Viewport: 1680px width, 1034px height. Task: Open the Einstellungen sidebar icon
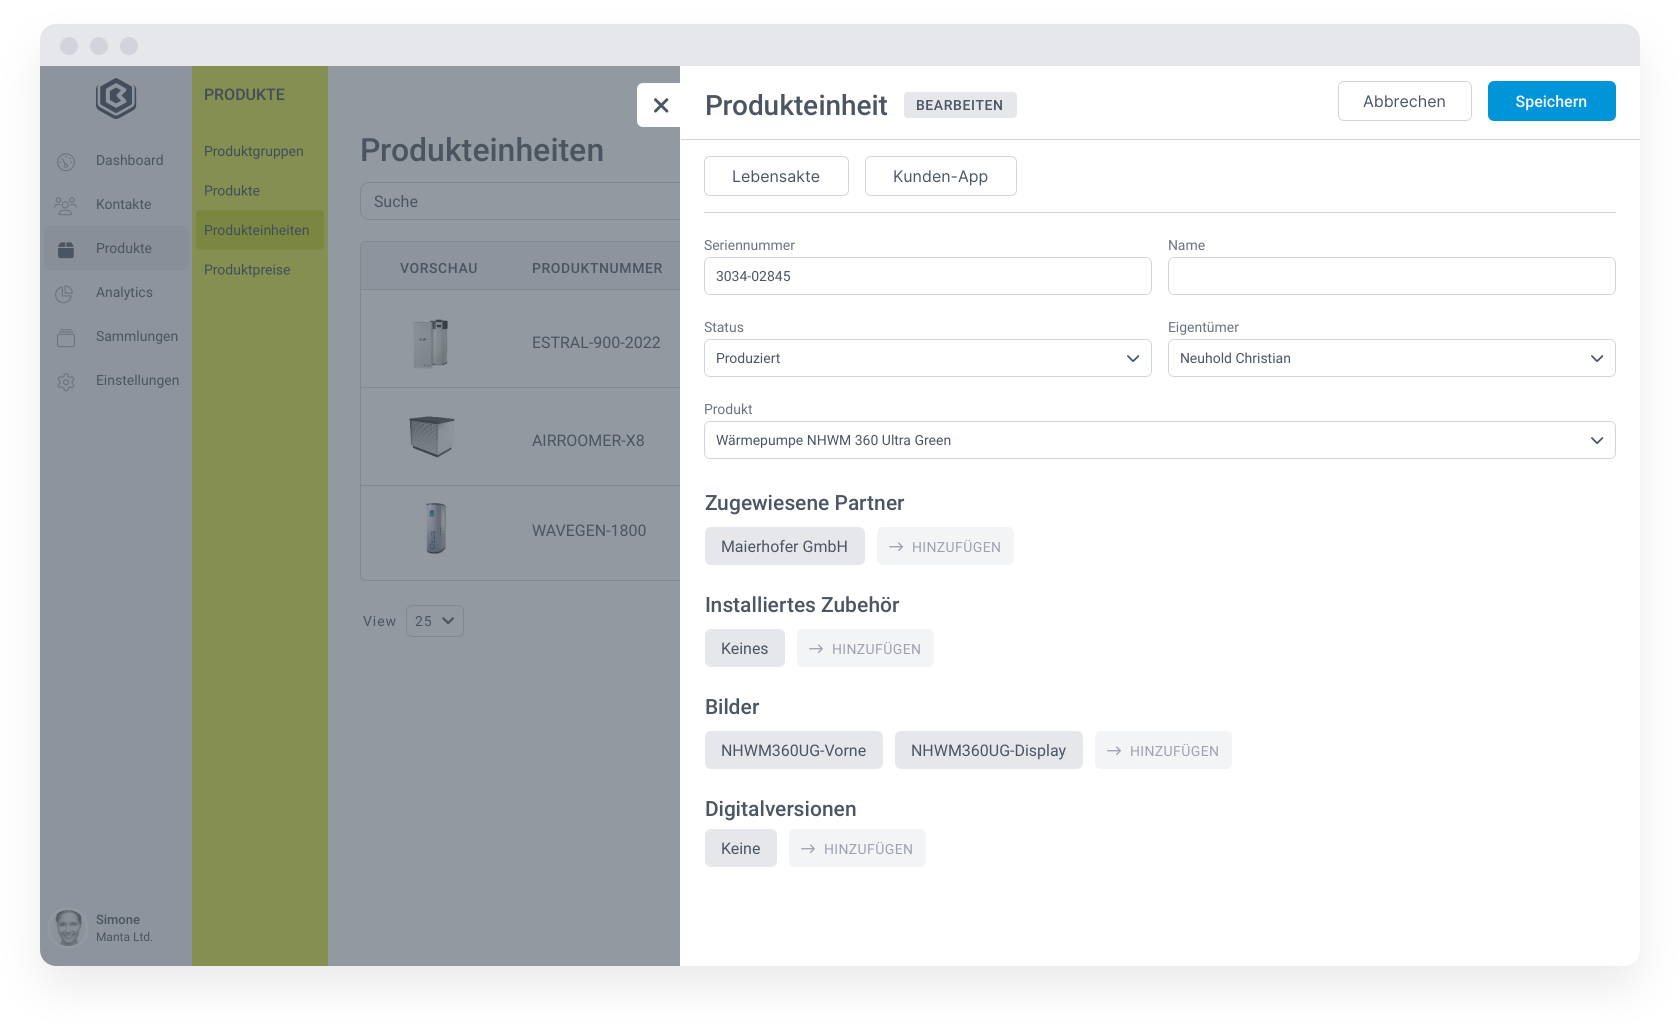click(65, 380)
